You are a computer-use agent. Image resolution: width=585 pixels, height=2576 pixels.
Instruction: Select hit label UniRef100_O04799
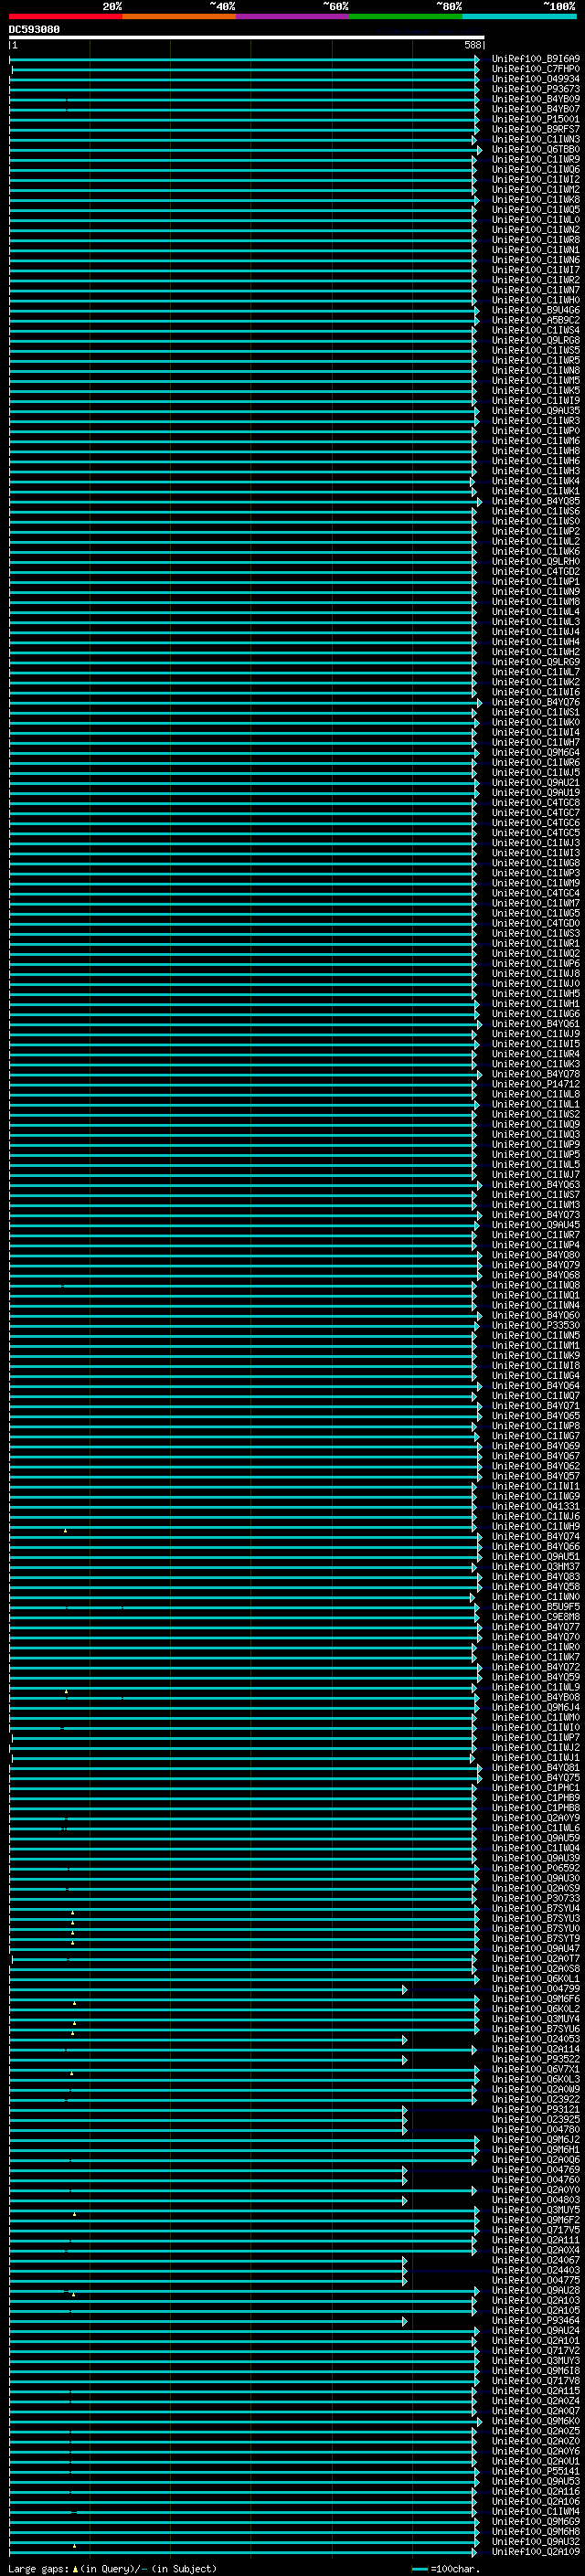tap(536, 1988)
